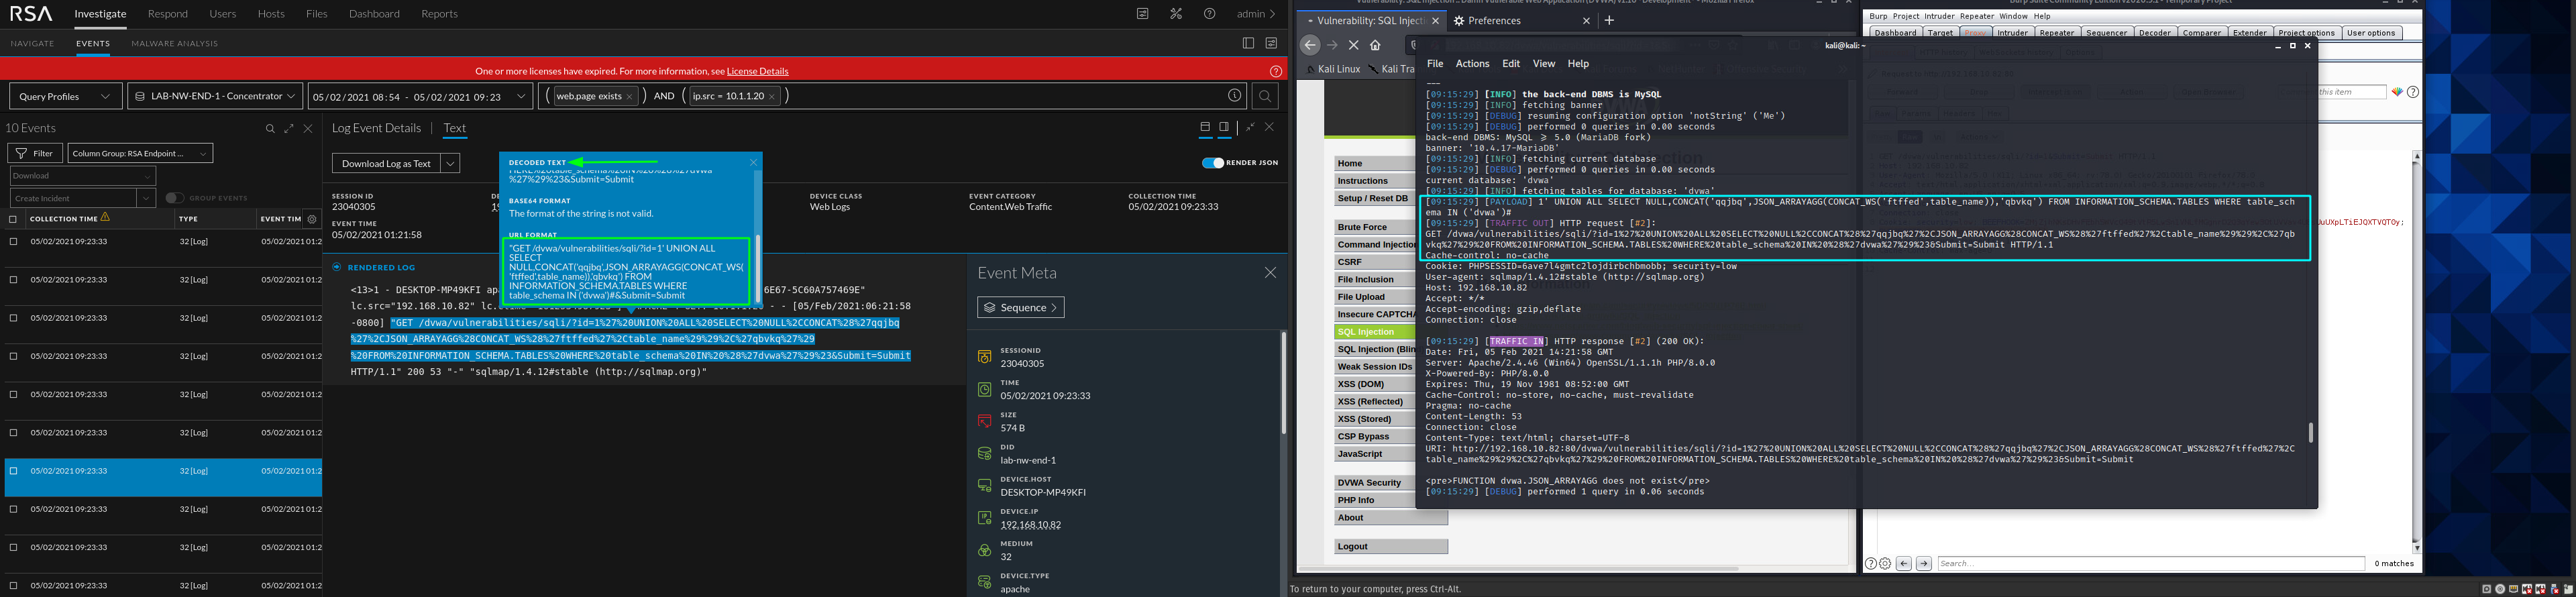This screenshot has width=2576, height=597.
Task: Click the help question mark in RSA header
Action: pyautogui.click(x=1210, y=14)
